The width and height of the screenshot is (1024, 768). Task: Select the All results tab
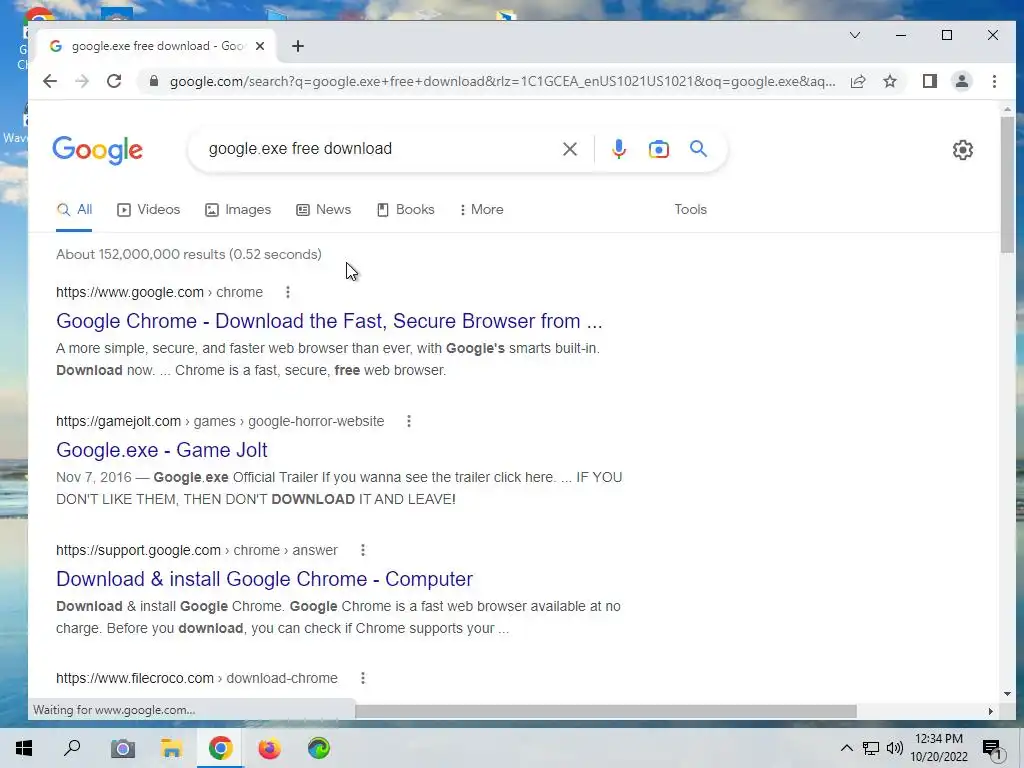[x=74, y=210]
